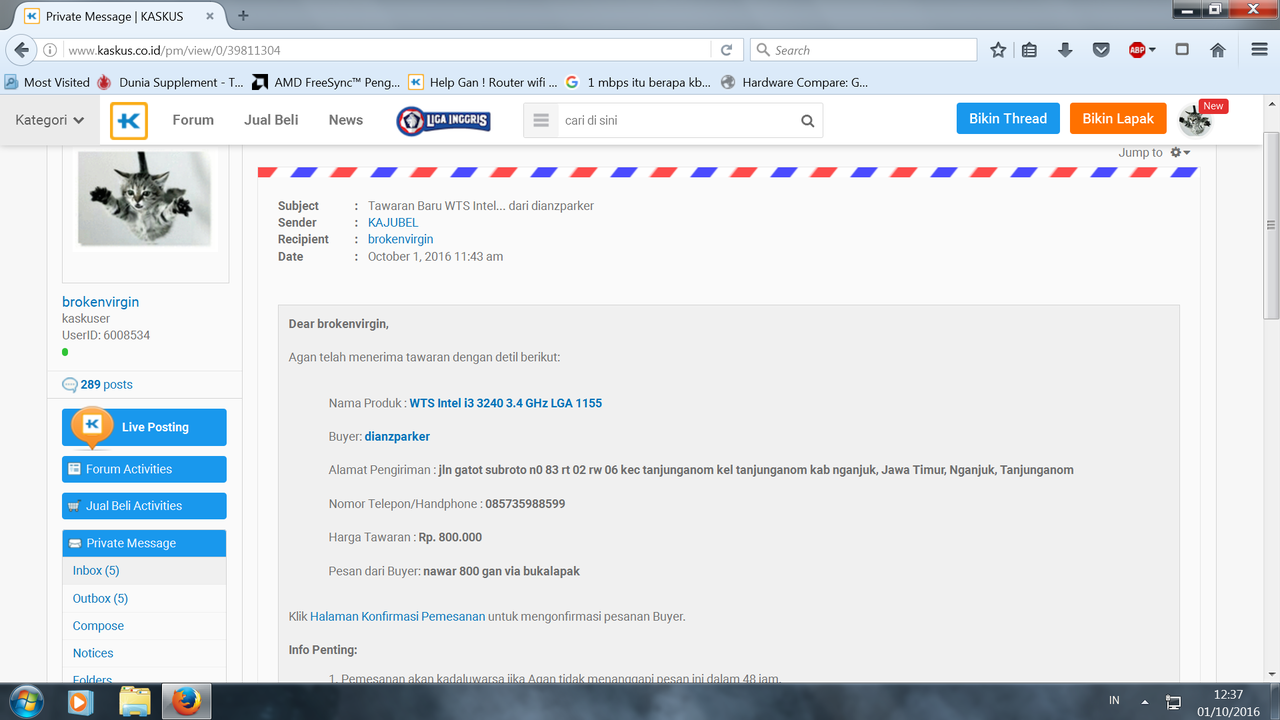Open a new browser tab with plus
The height and width of the screenshot is (720, 1280).
[x=243, y=16]
